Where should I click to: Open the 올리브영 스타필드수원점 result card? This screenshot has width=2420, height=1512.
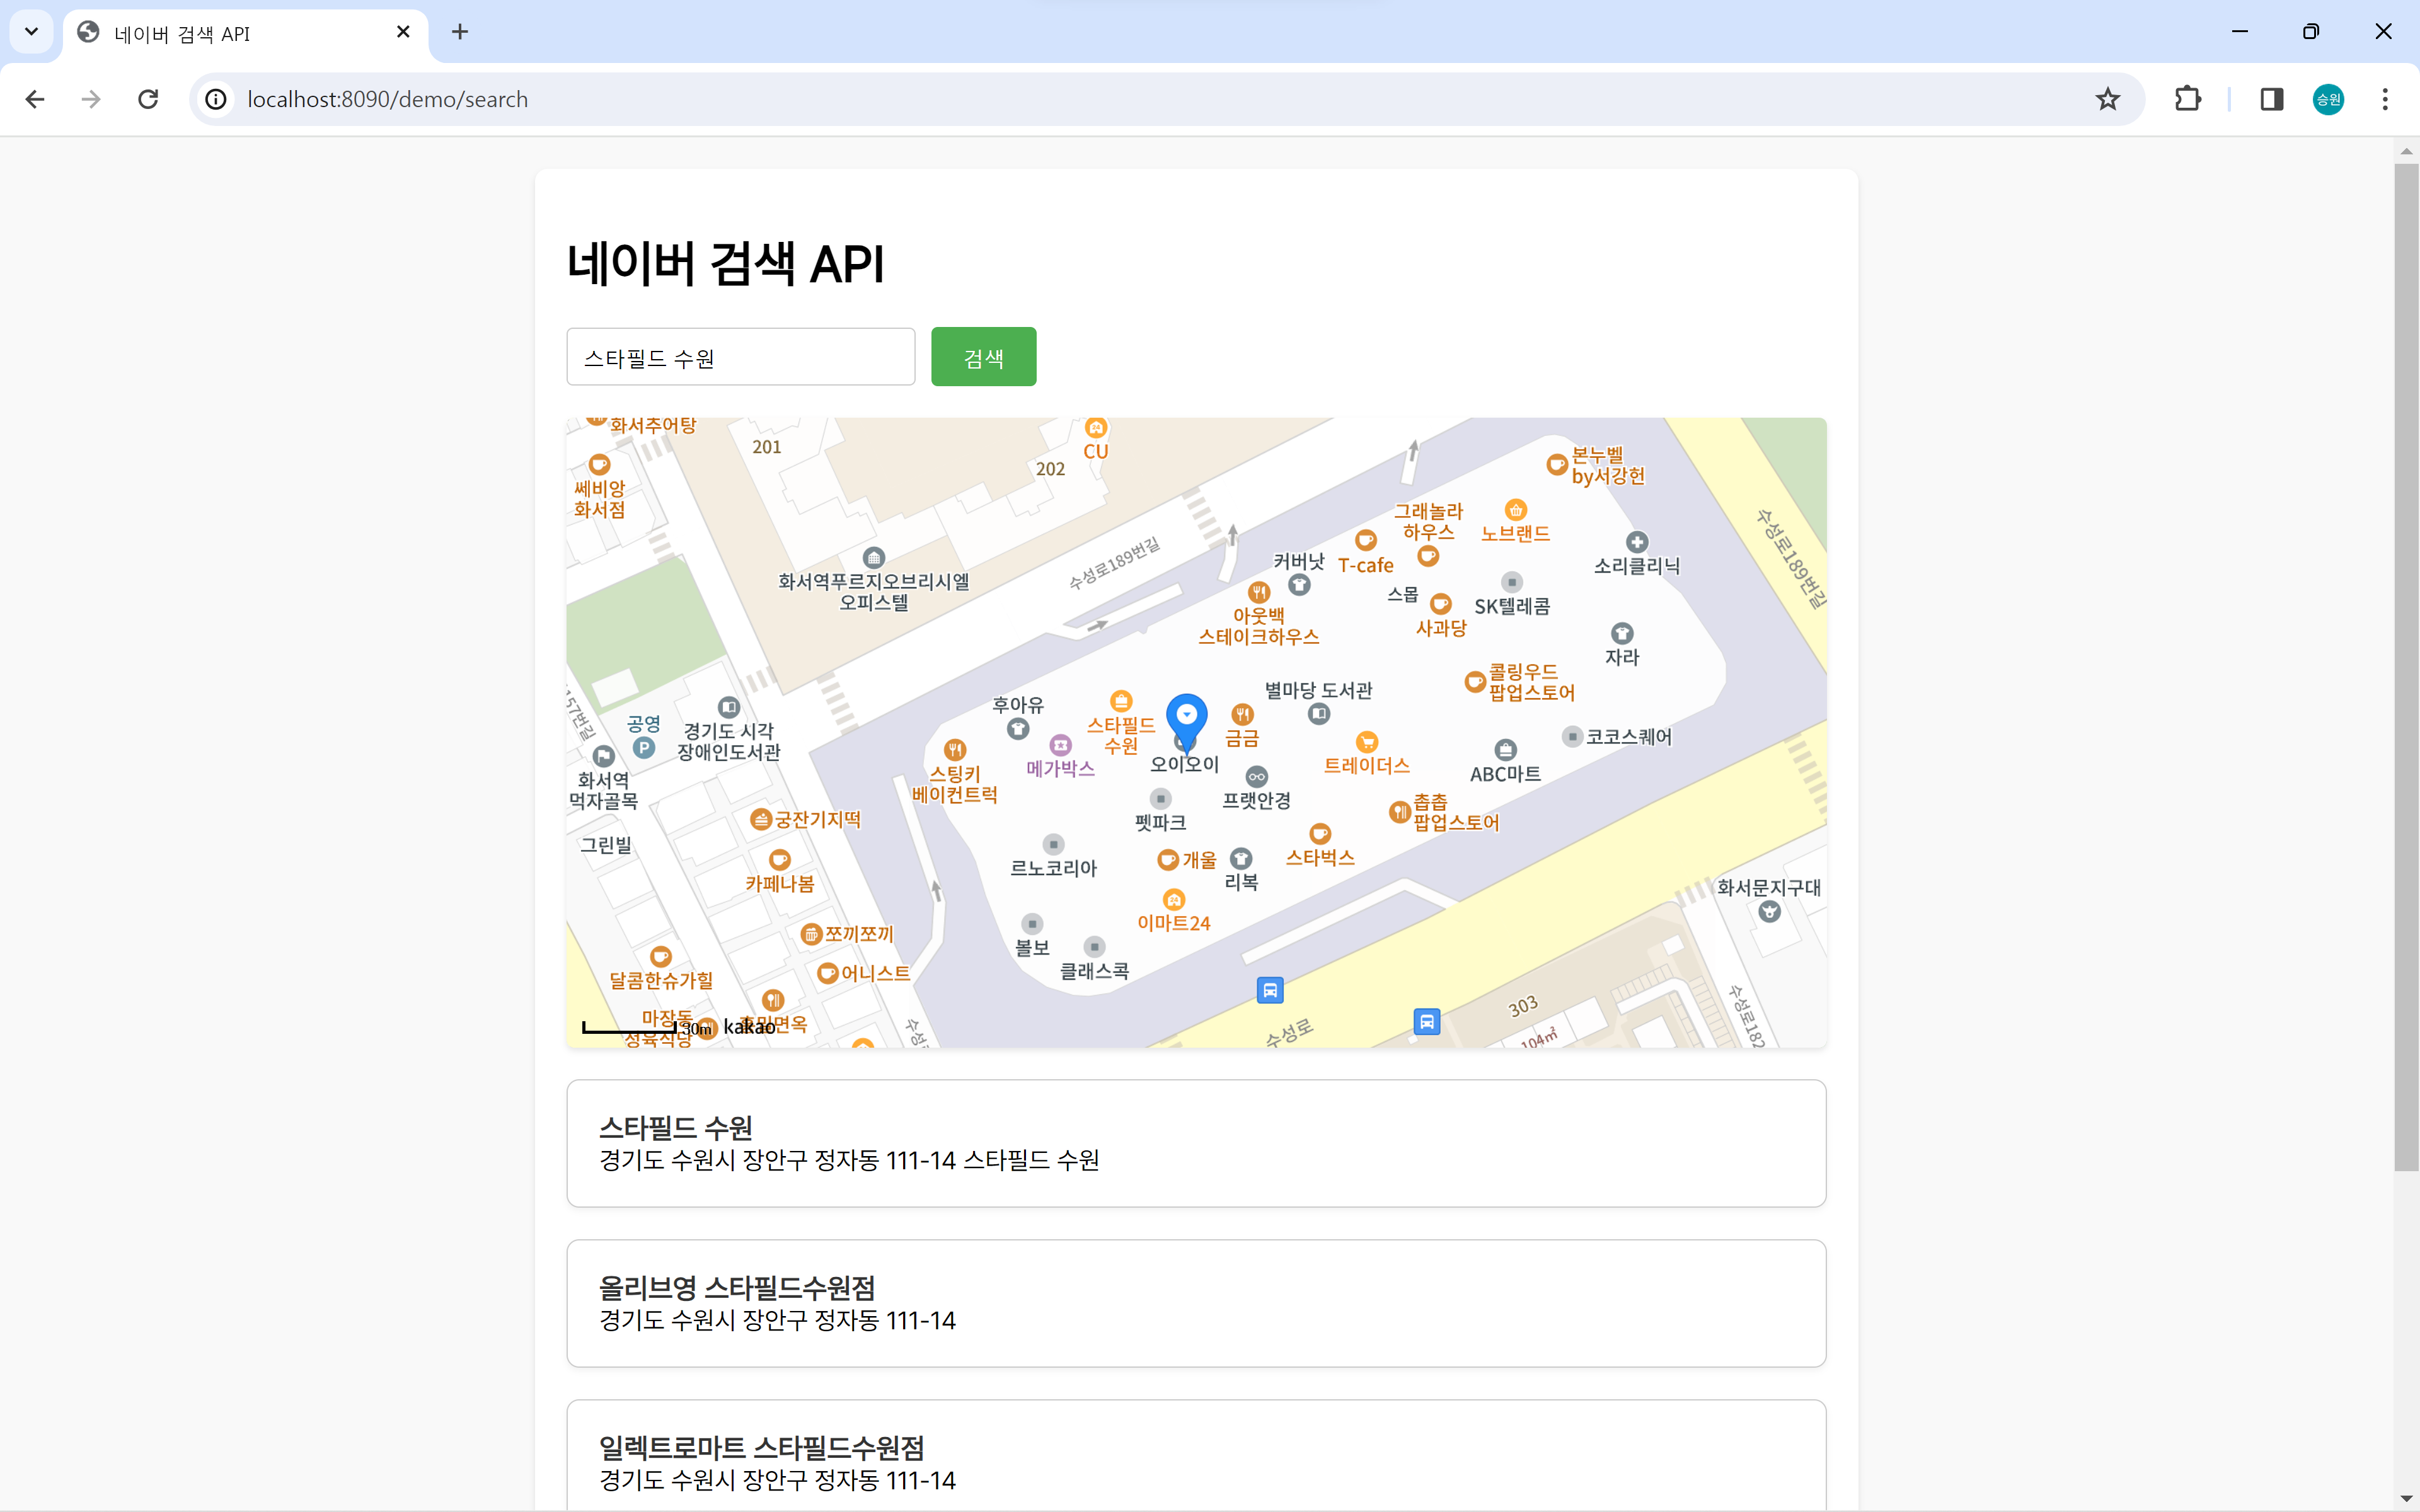tap(1196, 1303)
